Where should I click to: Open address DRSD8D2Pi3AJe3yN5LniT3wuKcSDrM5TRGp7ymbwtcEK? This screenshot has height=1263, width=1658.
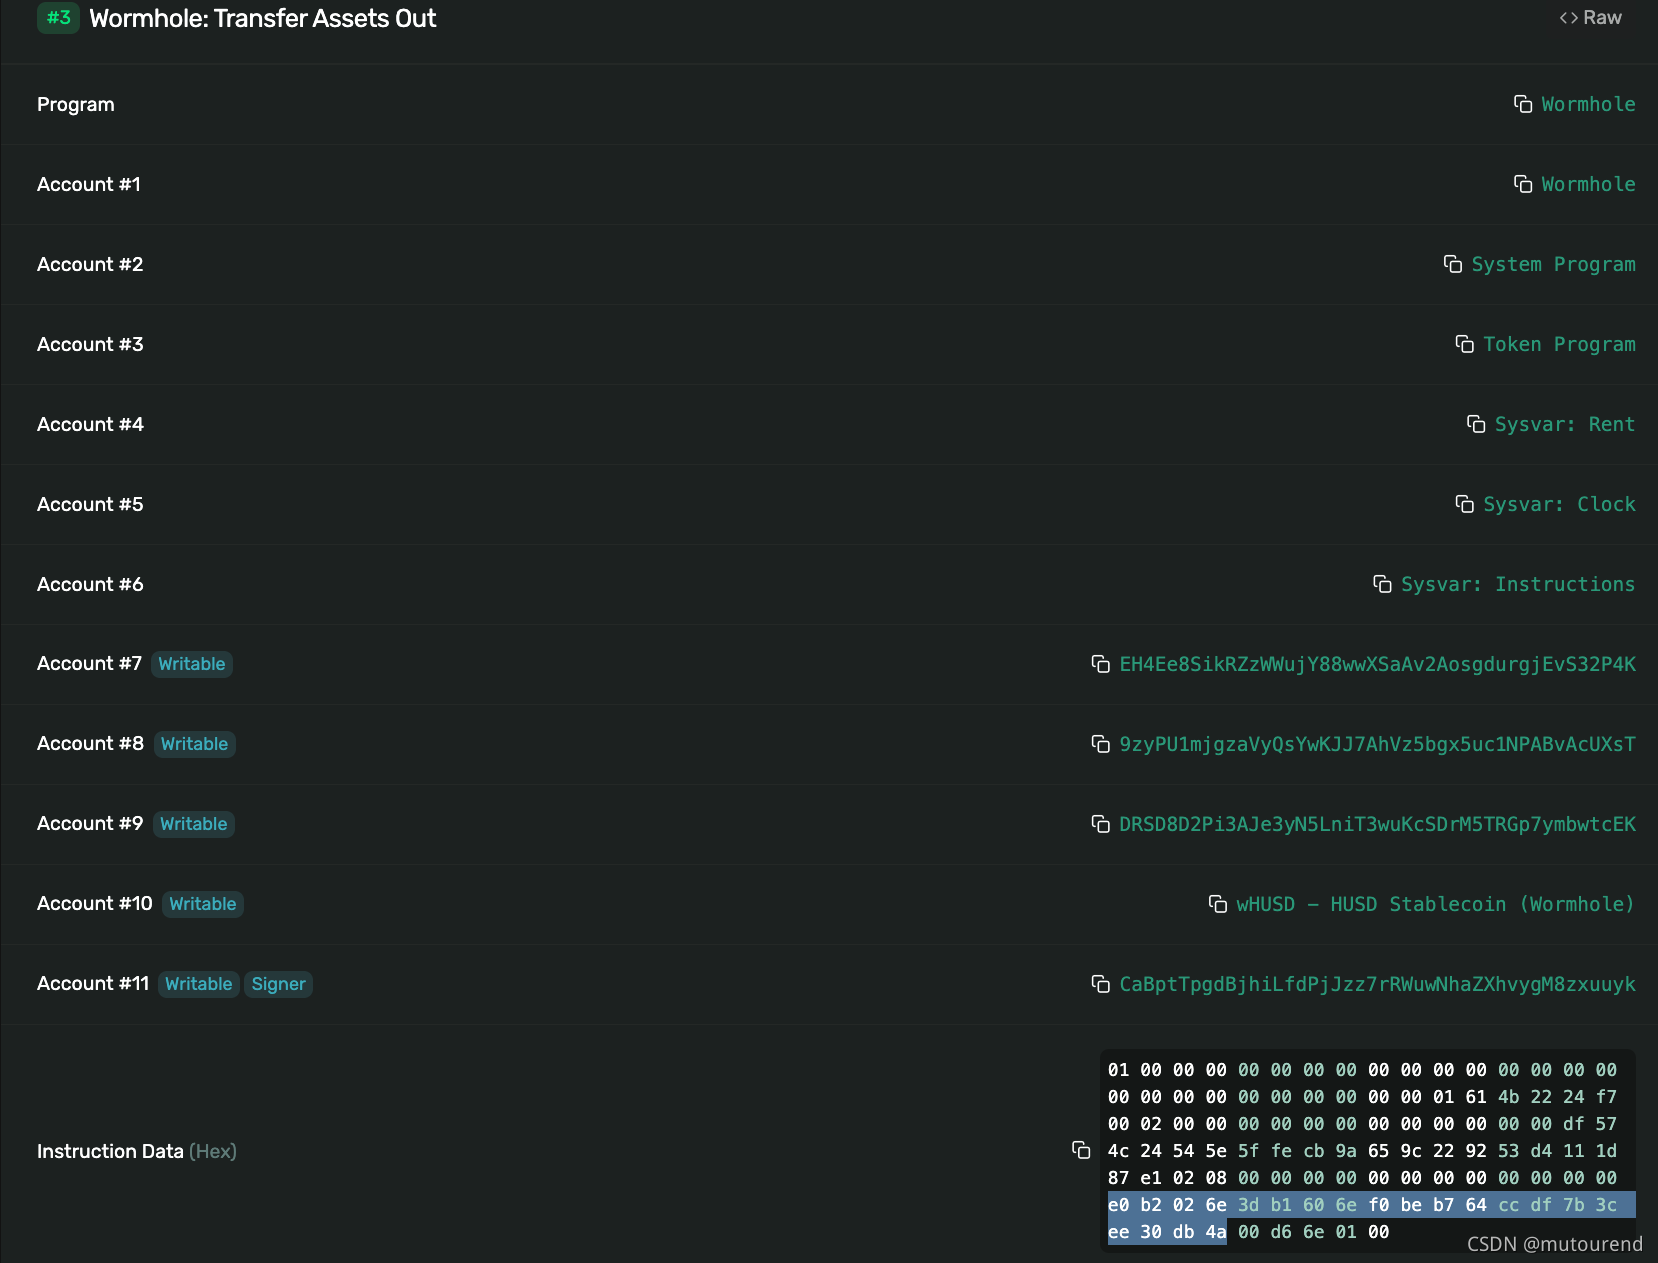pyautogui.click(x=1377, y=824)
